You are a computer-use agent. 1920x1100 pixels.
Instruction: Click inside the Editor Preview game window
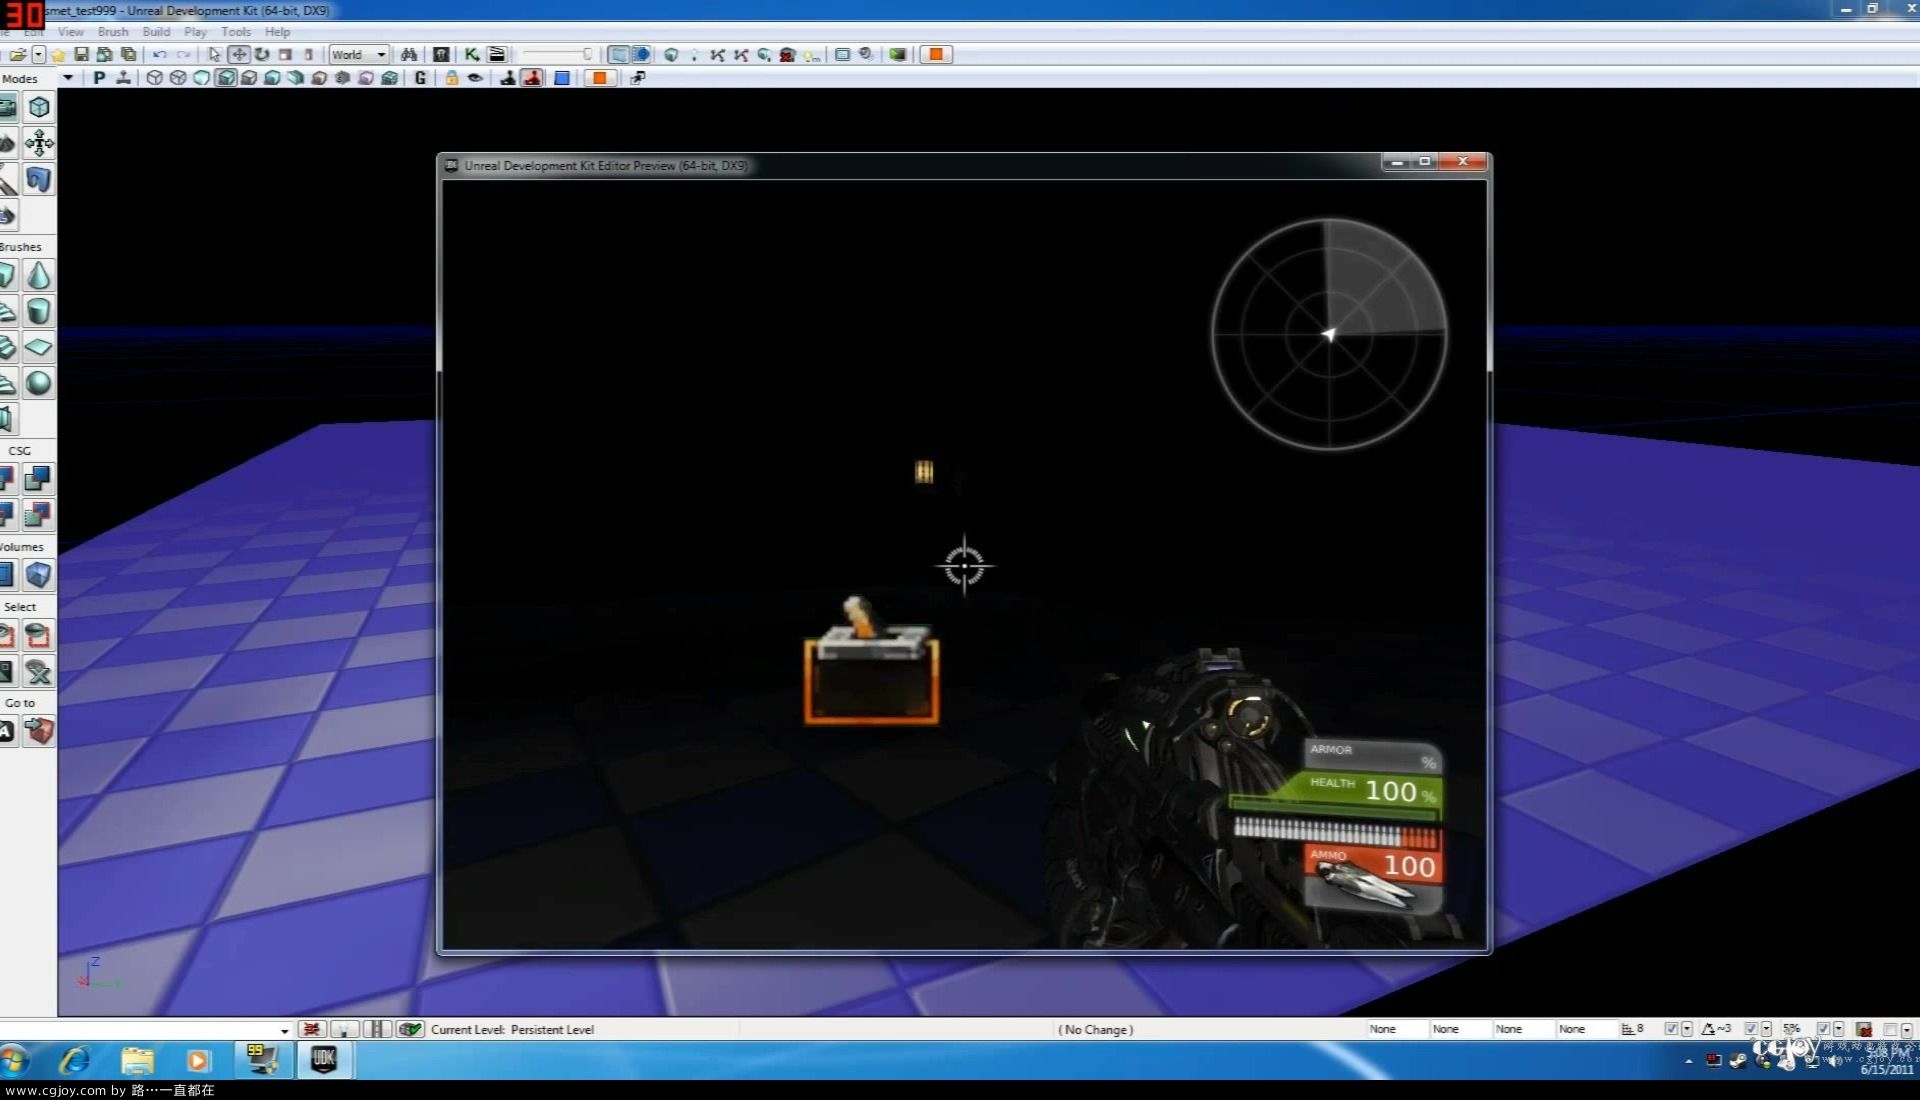pos(964,565)
